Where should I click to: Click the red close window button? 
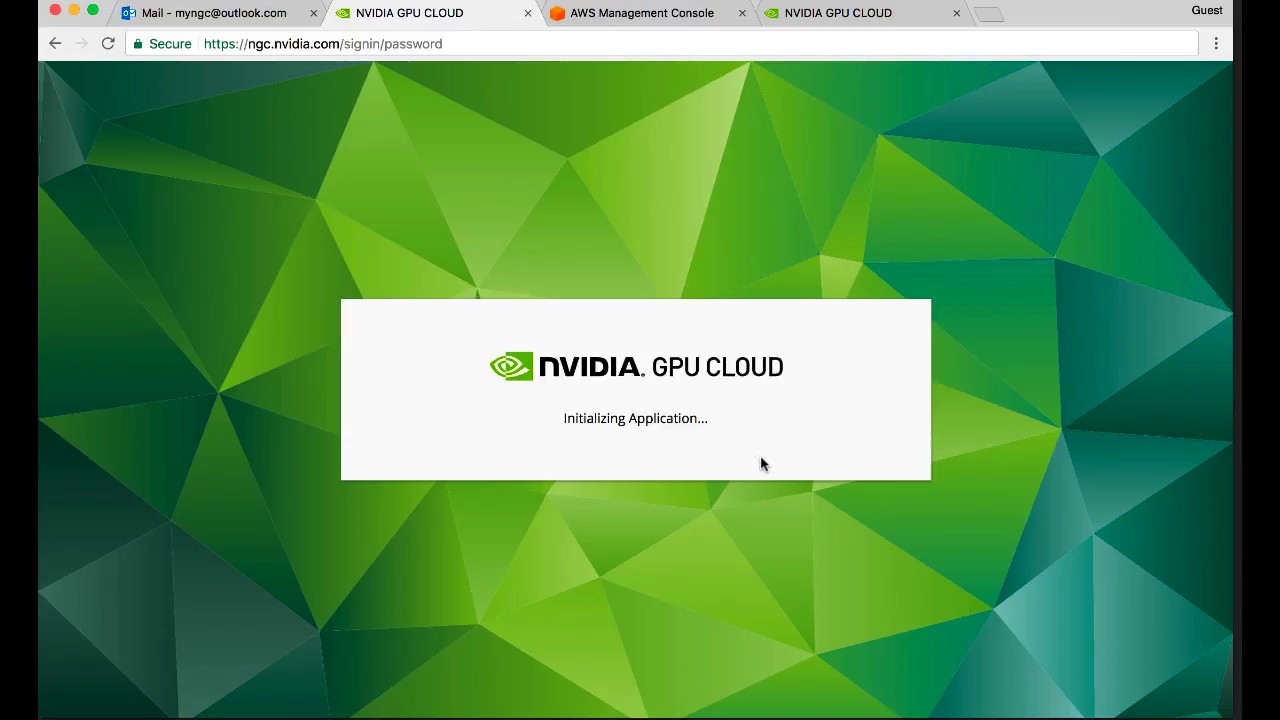55,10
